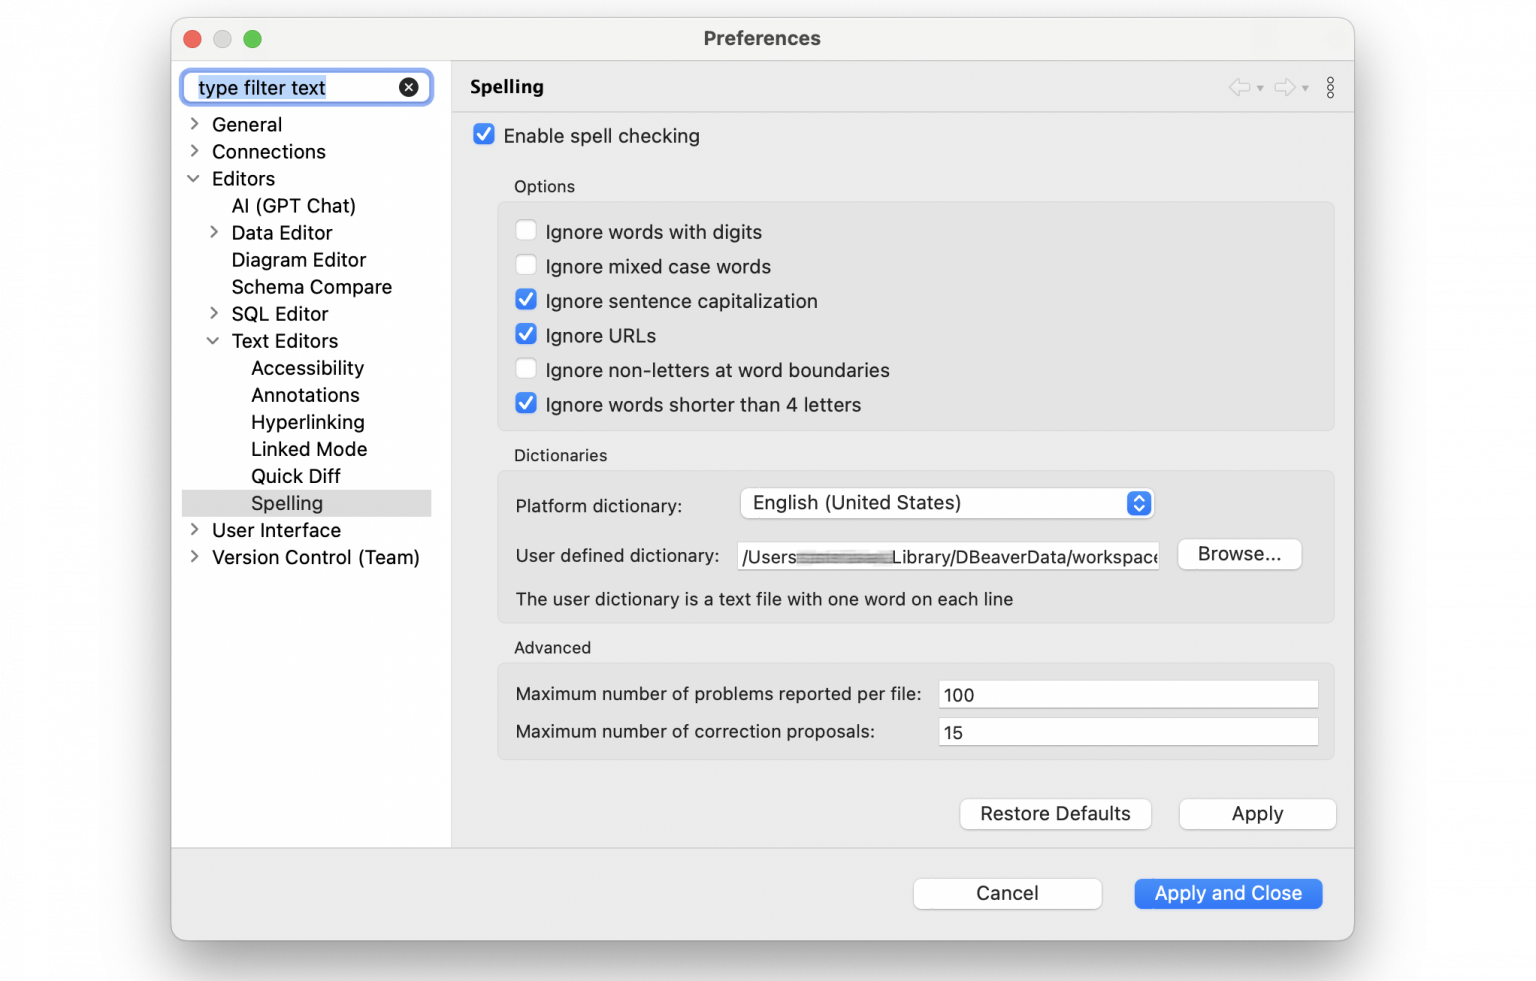The width and height of the screenshot is (1536, 981).
Task: Open the Diagram Editor preferences page
Action: pos(298,260)
